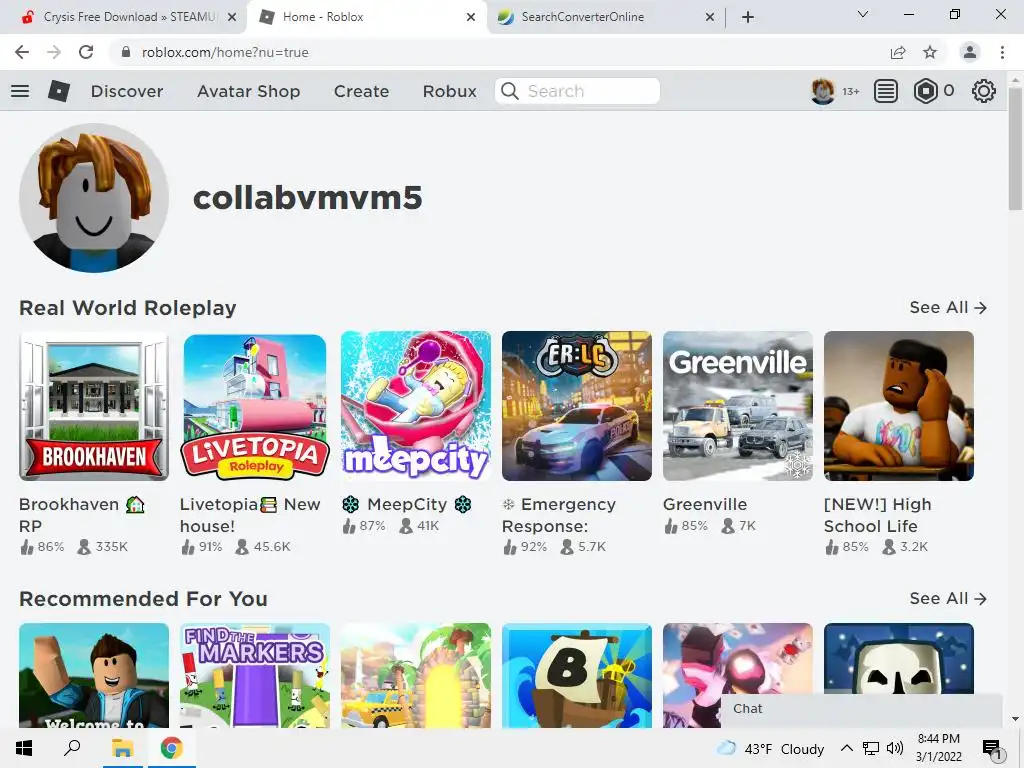
Task: Open Emergency Response ER:LC thumbnail
Action: [577, 406]
